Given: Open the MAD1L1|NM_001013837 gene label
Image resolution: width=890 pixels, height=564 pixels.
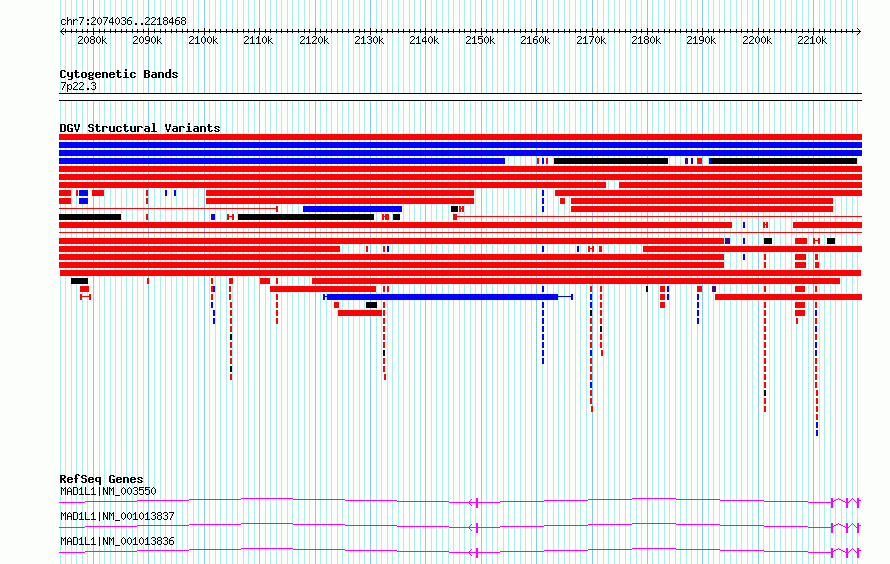Looking at the screenshot, I should click(117, 516).
